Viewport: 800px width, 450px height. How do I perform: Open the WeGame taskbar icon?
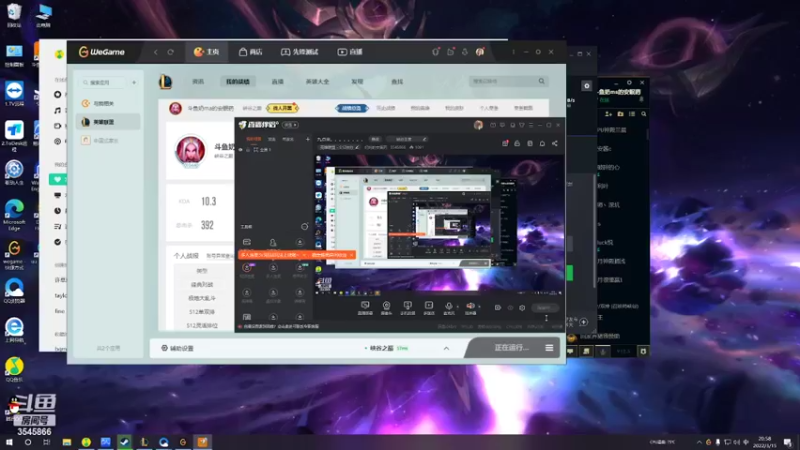(x=183, y=442)
